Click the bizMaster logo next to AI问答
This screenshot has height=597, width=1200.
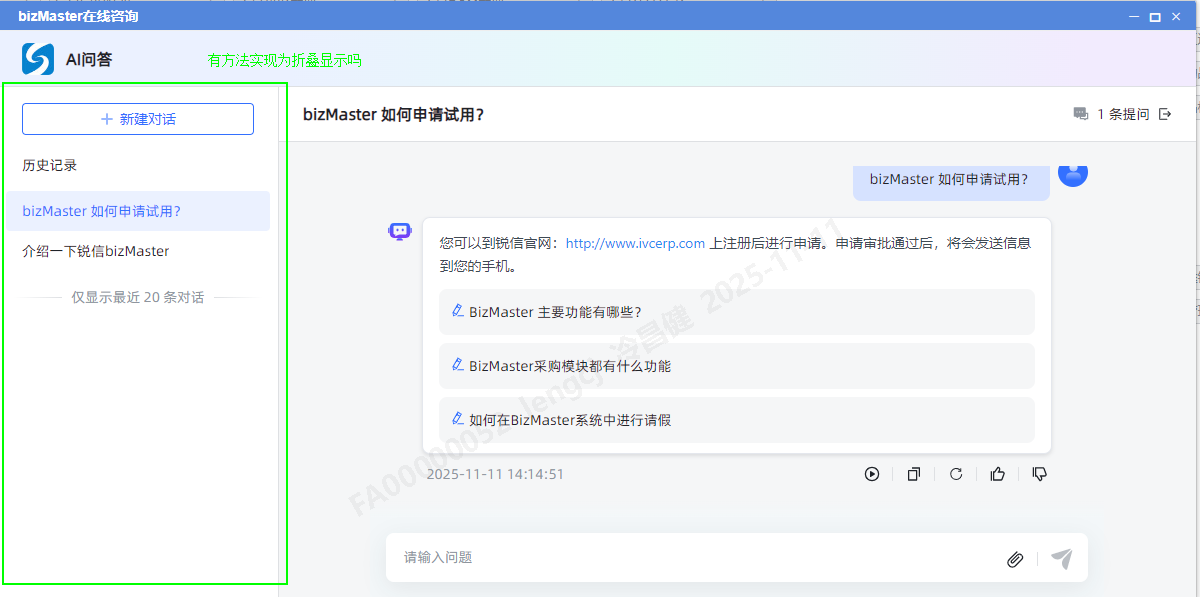(38, 59)
